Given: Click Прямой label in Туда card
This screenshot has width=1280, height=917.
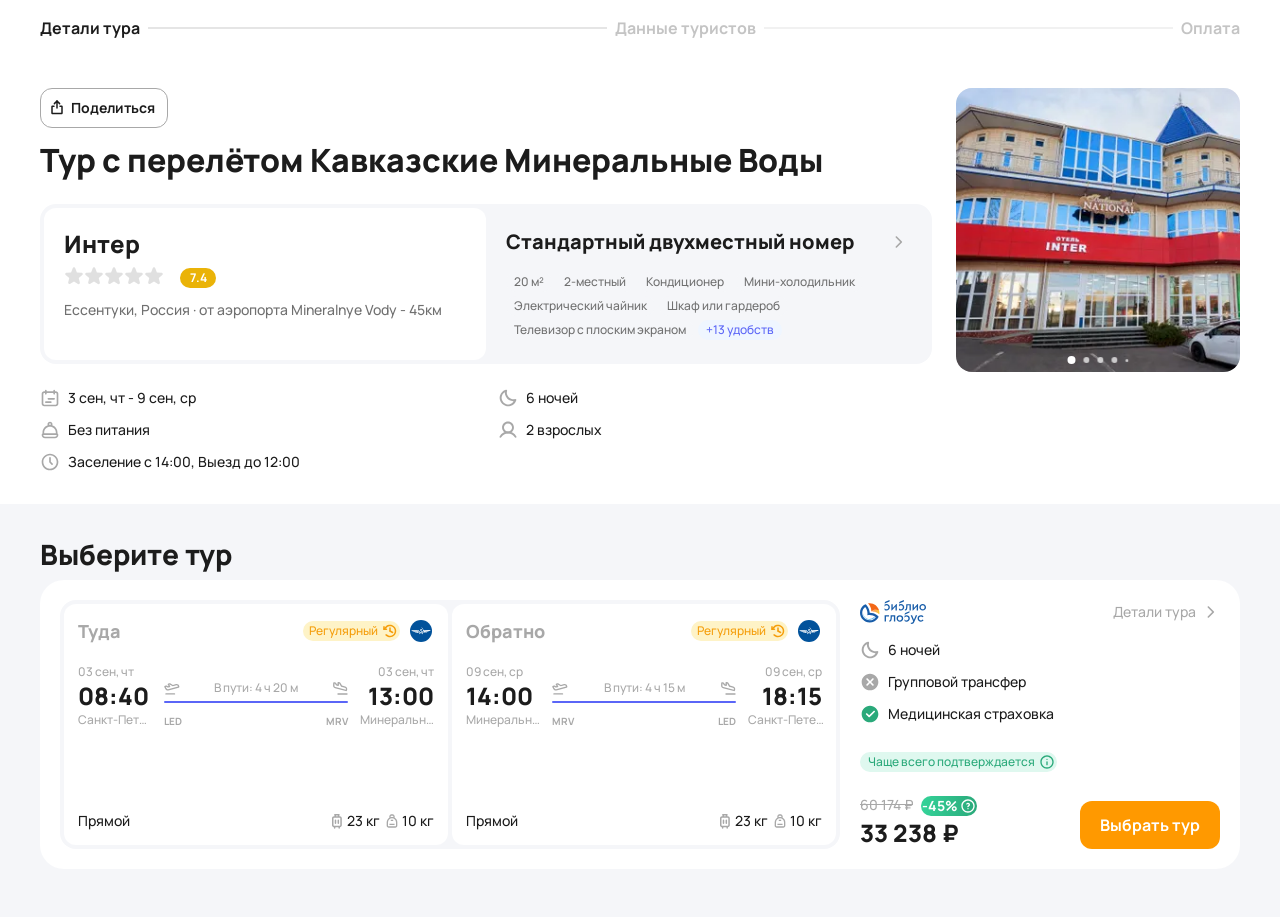Looking at the screenshot, I should pos(104,821).
